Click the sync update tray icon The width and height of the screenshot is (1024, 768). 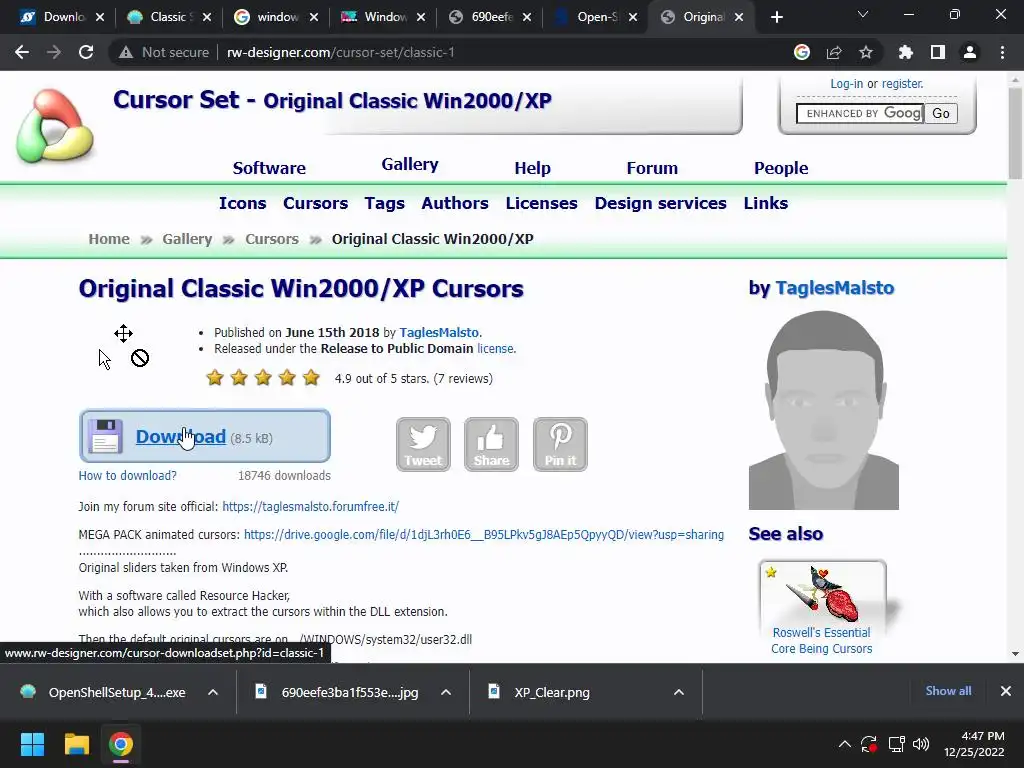pyautogui.click(x=869, y=744)
